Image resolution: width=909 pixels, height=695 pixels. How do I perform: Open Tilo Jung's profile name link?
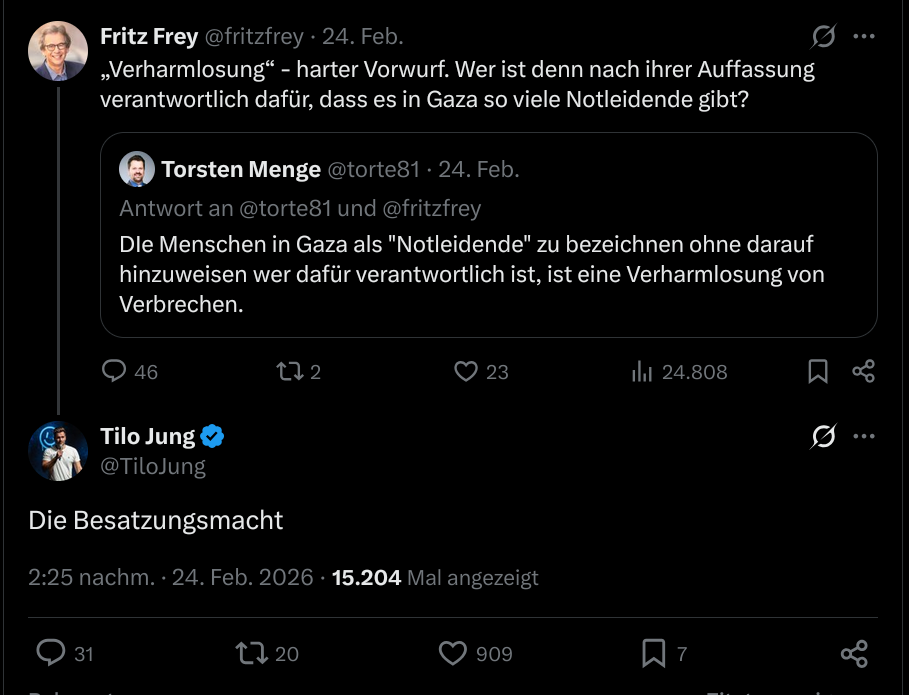pos(149,436)
